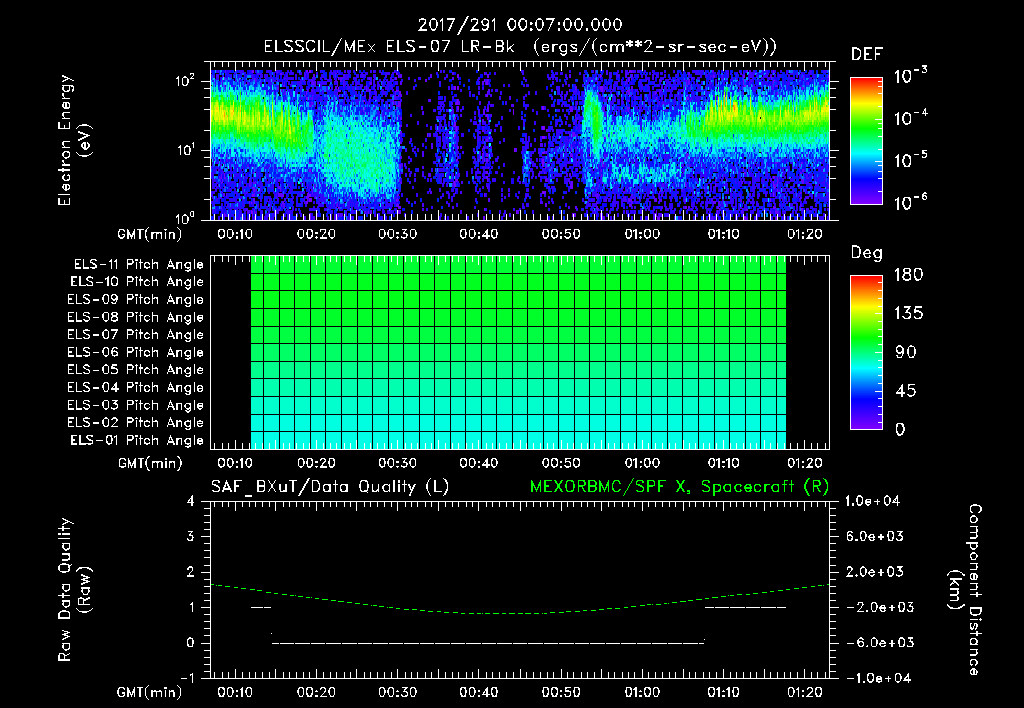
Task: Click 00:10 time label under pitch angle panel
Action: pos(234,463)
